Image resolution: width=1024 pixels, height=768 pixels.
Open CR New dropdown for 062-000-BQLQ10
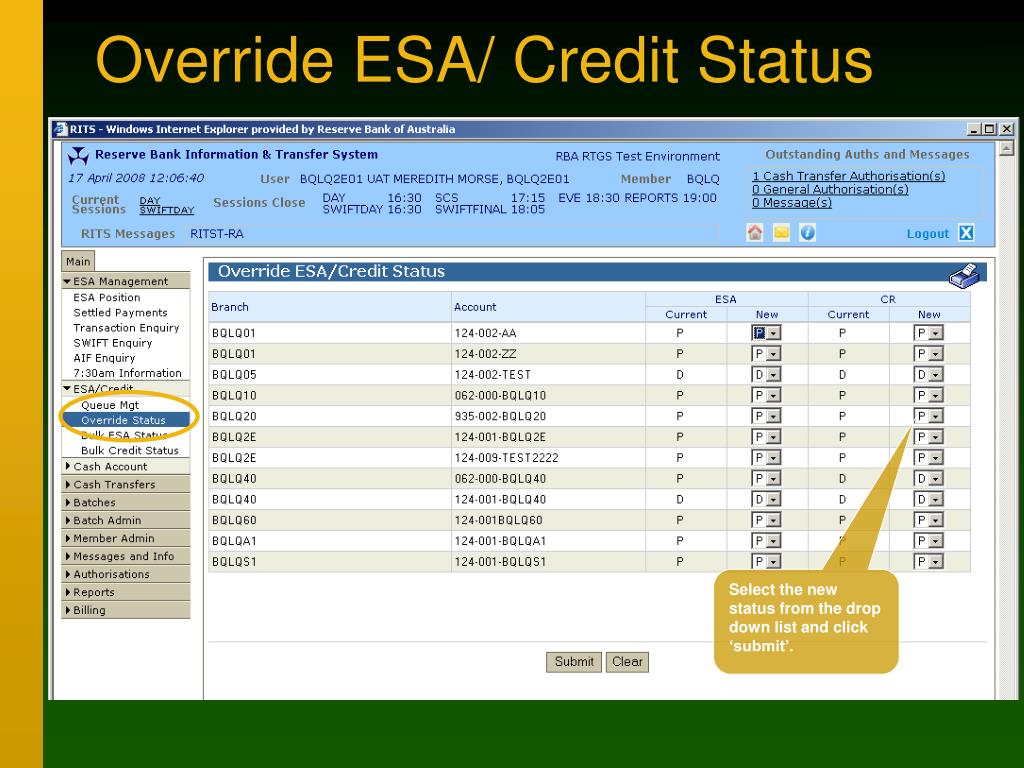pyautogui.click(x=928, y=395)
